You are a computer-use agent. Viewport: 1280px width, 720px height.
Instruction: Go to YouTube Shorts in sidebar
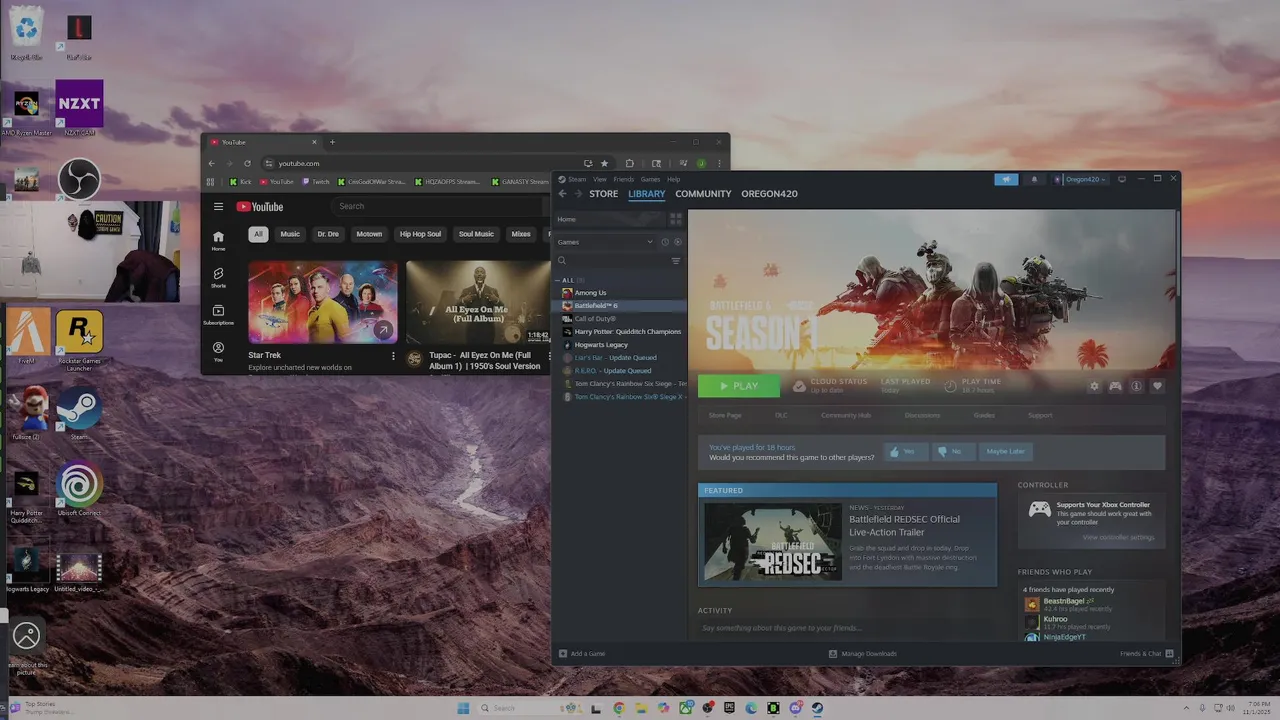pyautogui.click(x=218, y=277)
